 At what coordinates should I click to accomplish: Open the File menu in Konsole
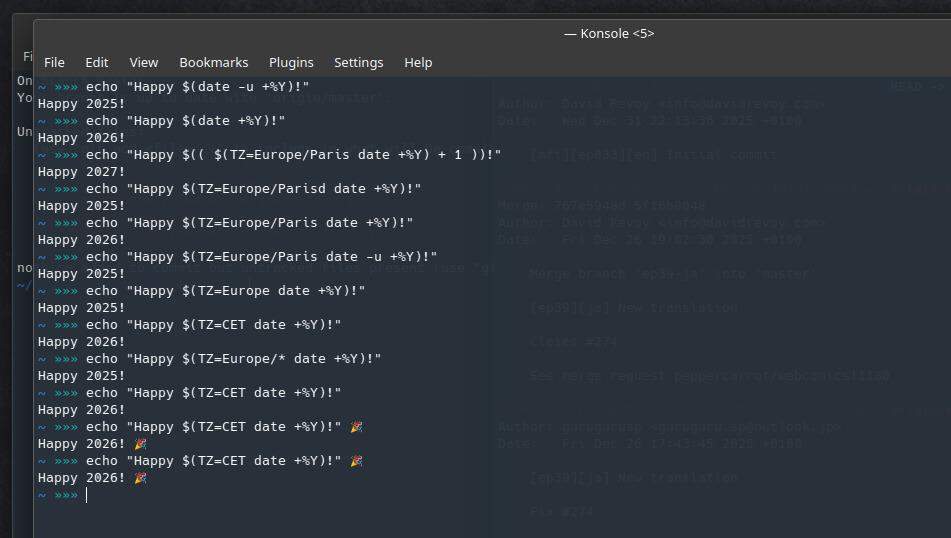(55, 62)
